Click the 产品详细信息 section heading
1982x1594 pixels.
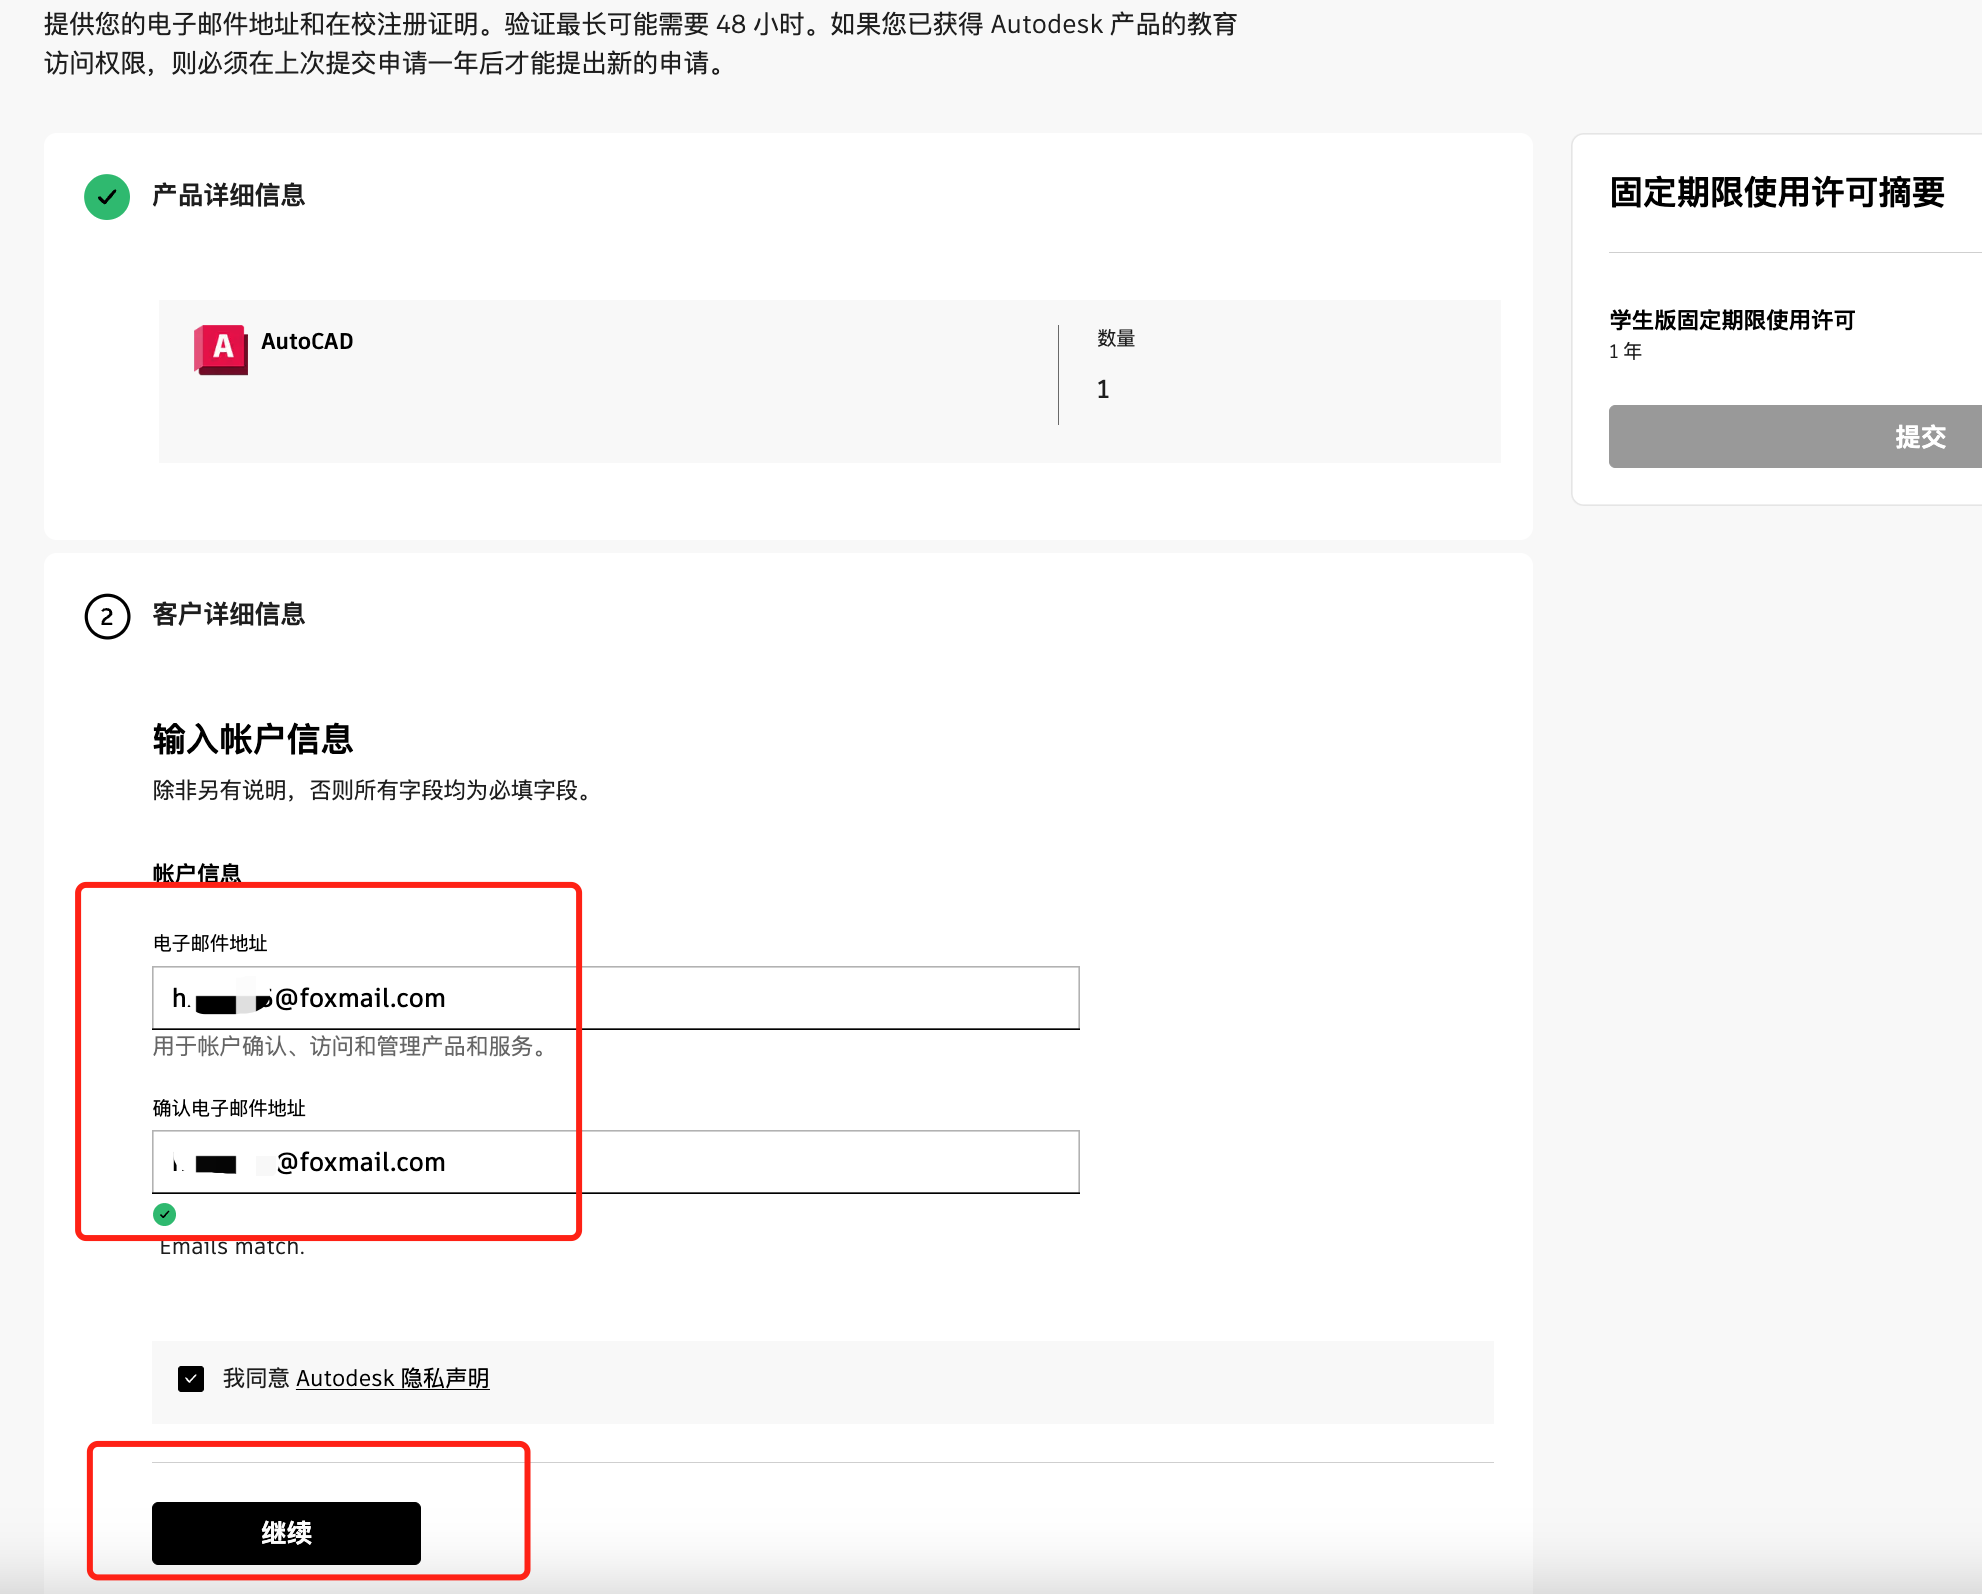pyautogui.click(x=229, y=195)
